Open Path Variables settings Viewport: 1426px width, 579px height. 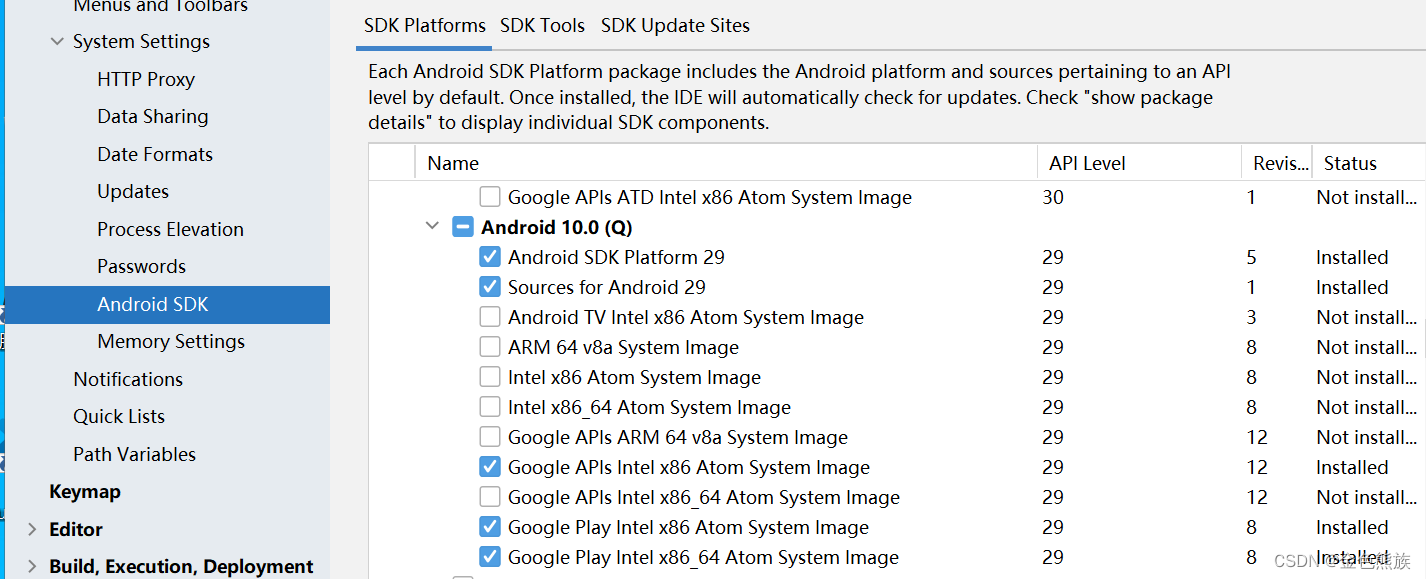134,454
